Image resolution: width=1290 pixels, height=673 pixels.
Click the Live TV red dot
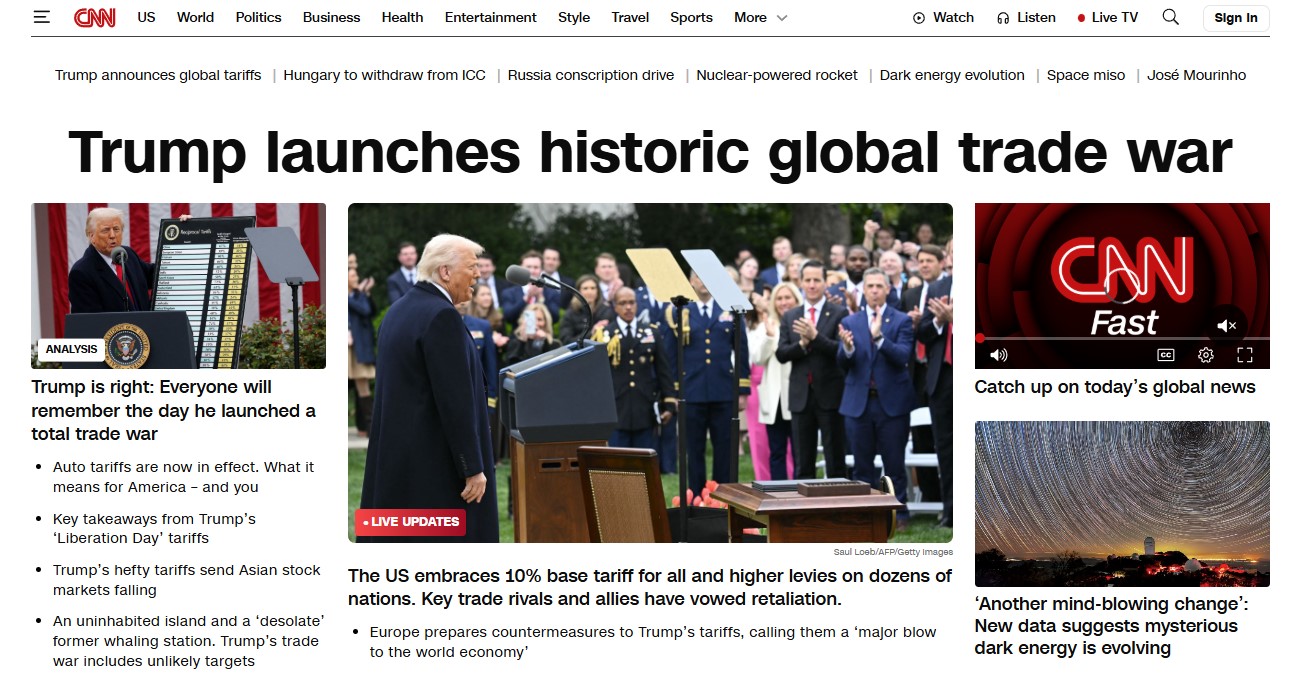pos(1081,18)
